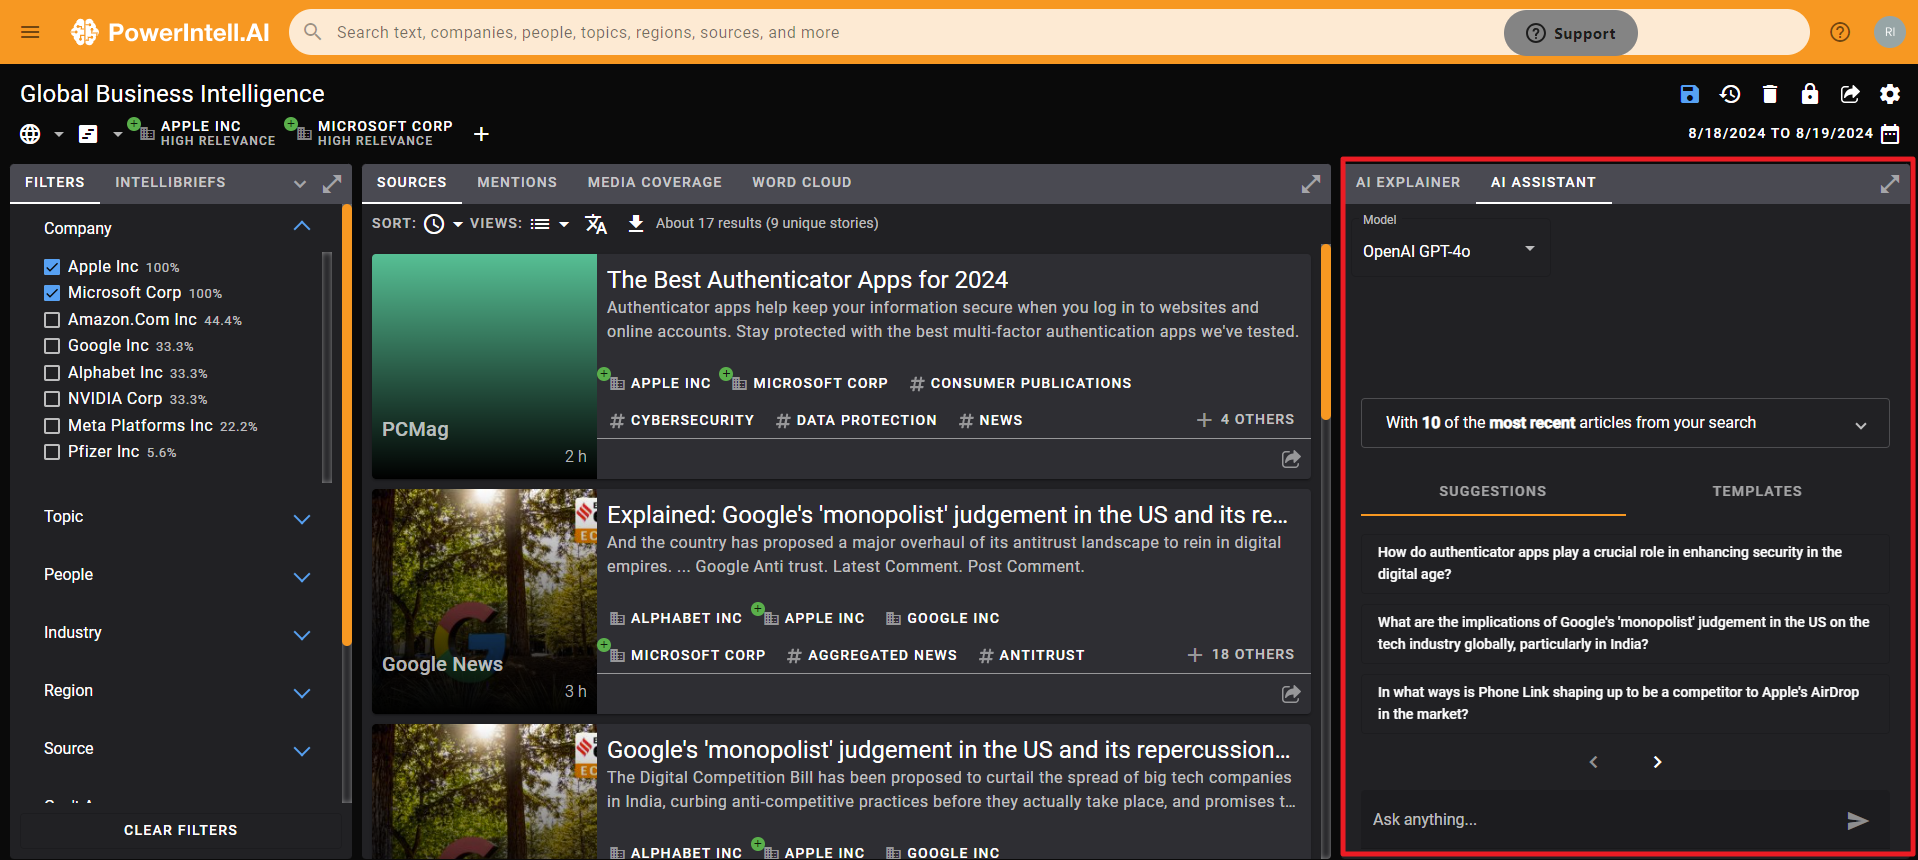Screen dimensions: 1918x860
Task: Open The Best Authenticator Apps for 2024 headline
Action: 807,280
